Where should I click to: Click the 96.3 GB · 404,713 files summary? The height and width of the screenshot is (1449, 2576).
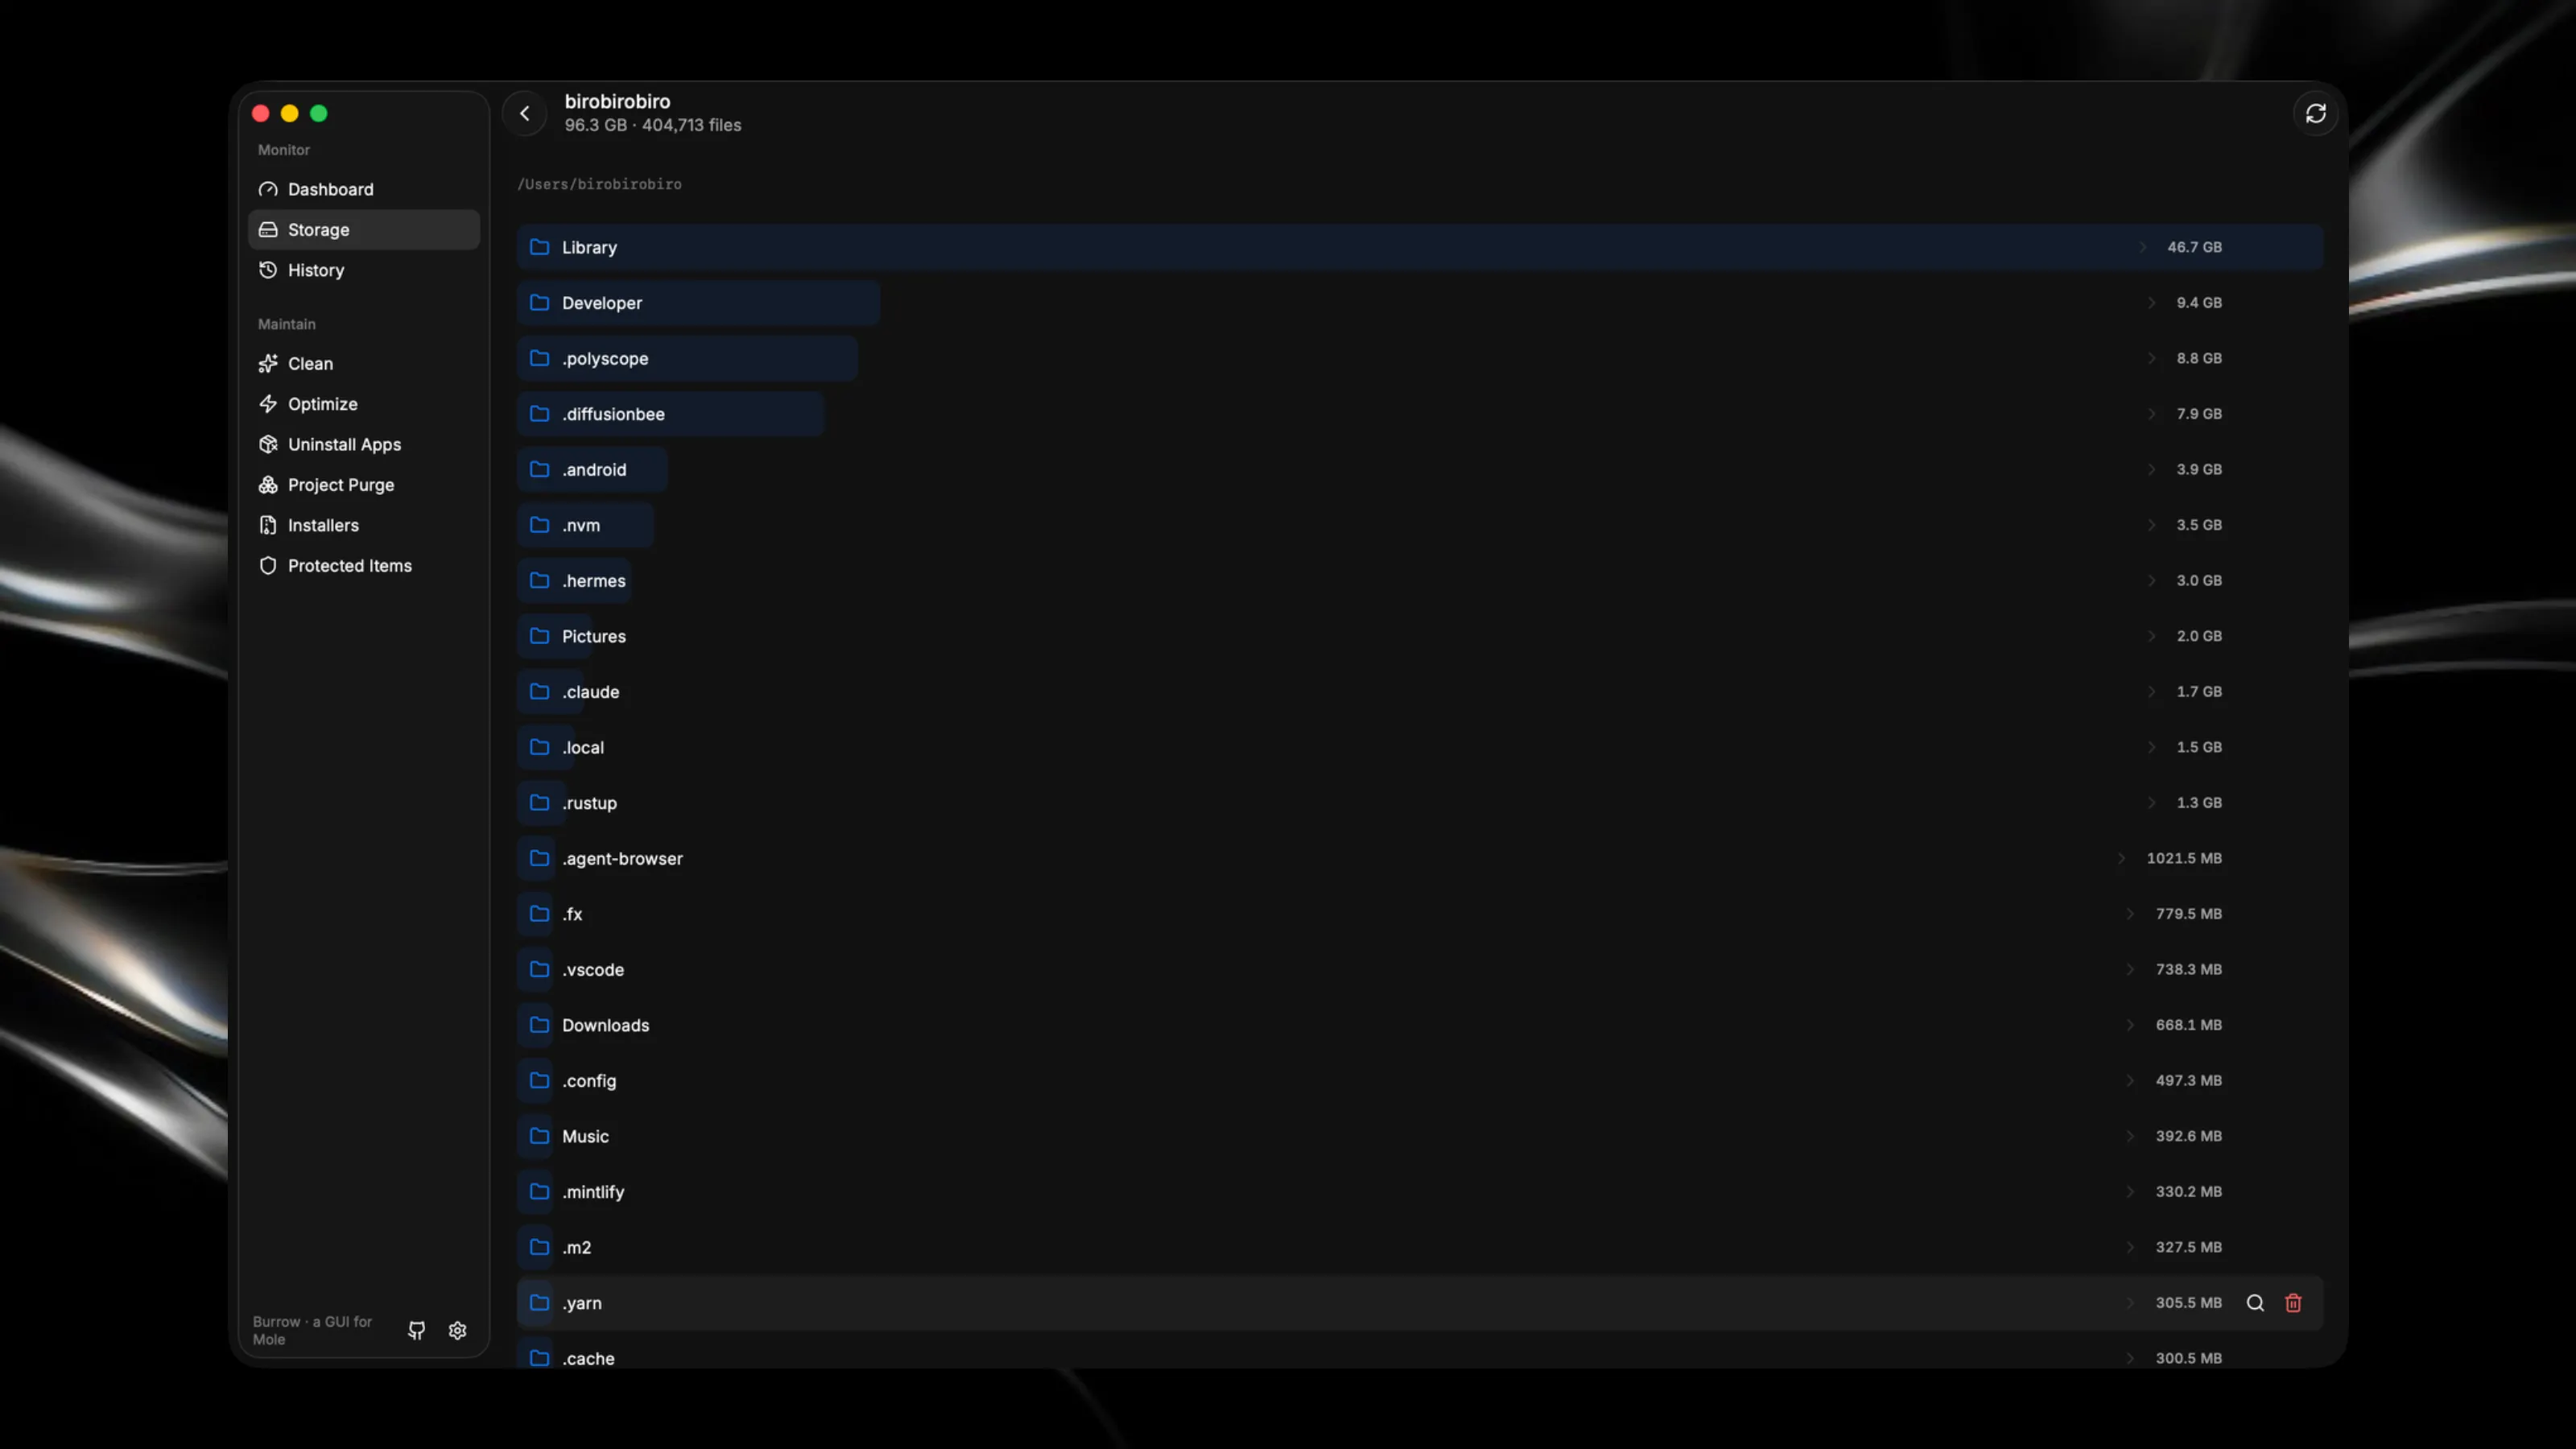[653, 125]
